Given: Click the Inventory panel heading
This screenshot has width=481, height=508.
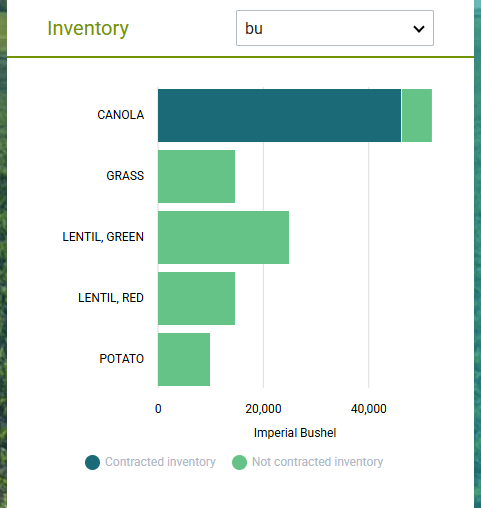Looking at the screenshot, I should point(88,28).
